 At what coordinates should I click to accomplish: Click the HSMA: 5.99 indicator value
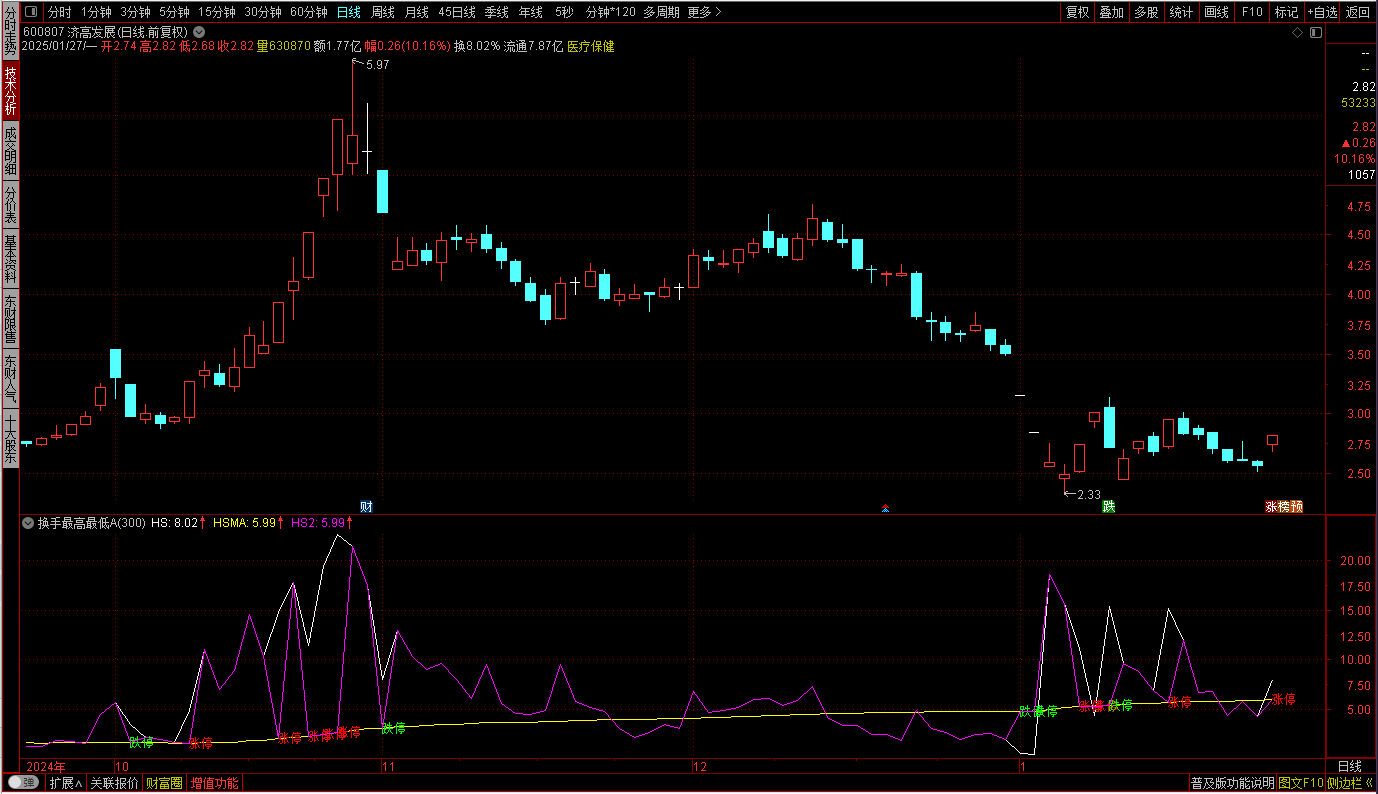(246, 522)
